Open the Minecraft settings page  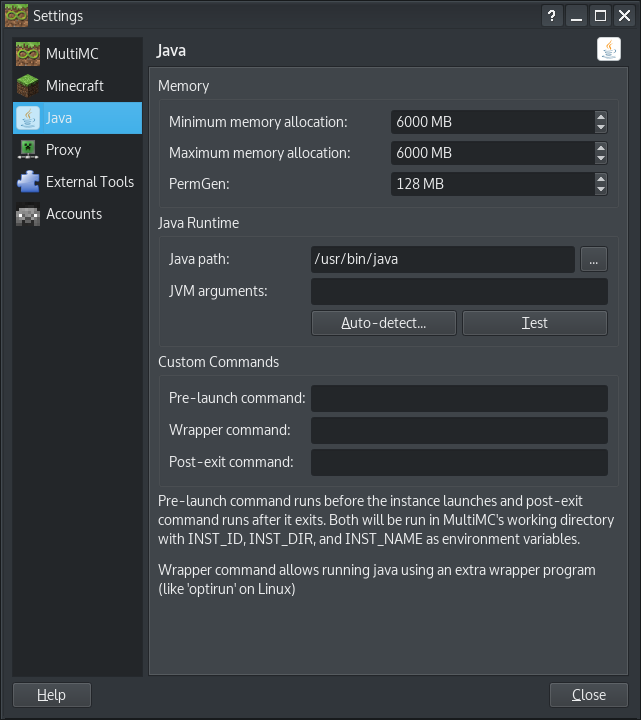[77, 86]
